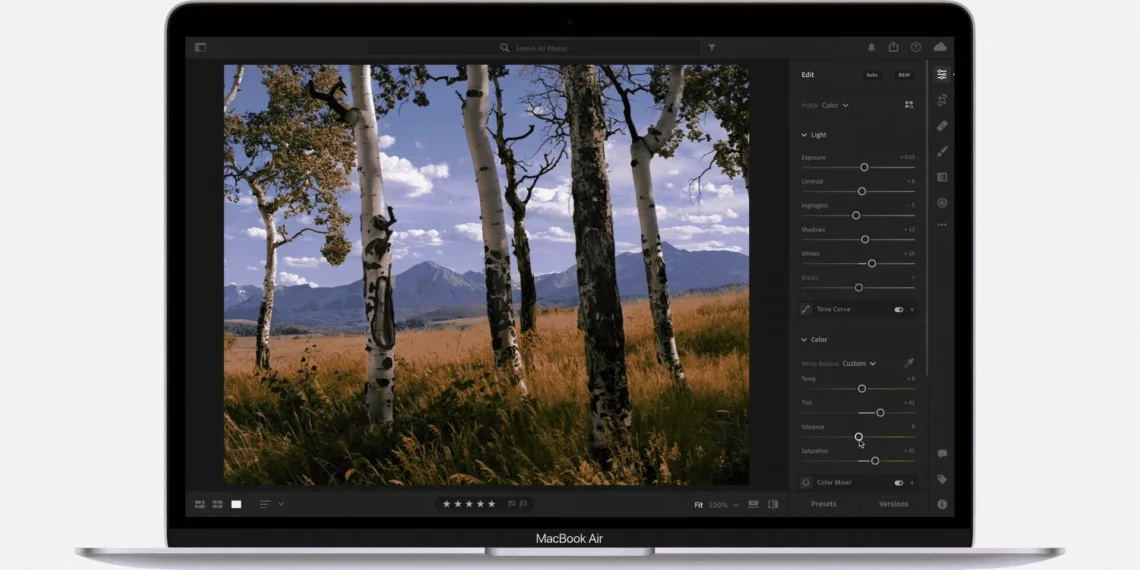Set rating to the fifth star
Viewport: 1140px width, 570px height.
491,504
